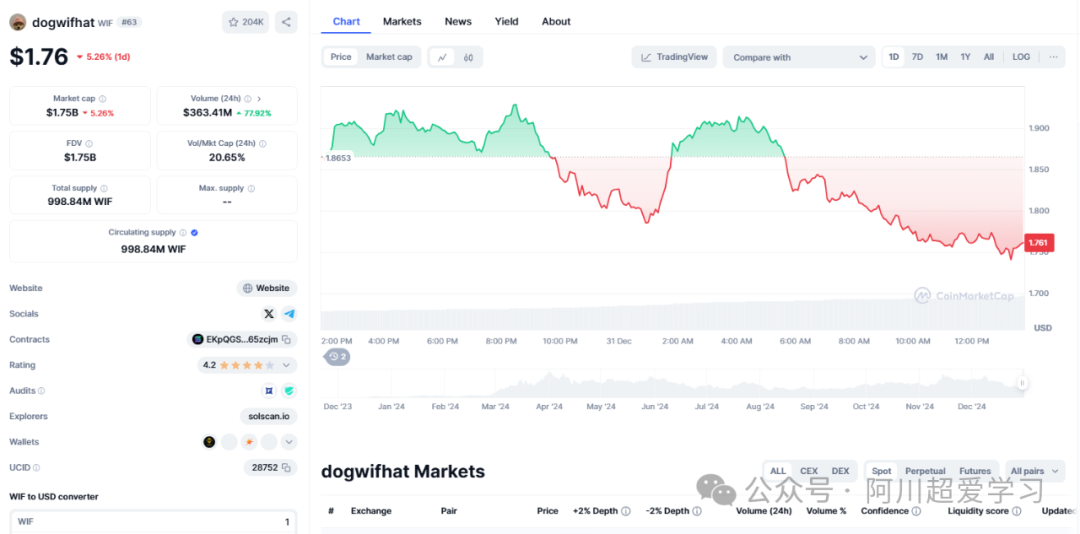
Task: Copy the UCID 28752 value
Action: click(286, 467)
